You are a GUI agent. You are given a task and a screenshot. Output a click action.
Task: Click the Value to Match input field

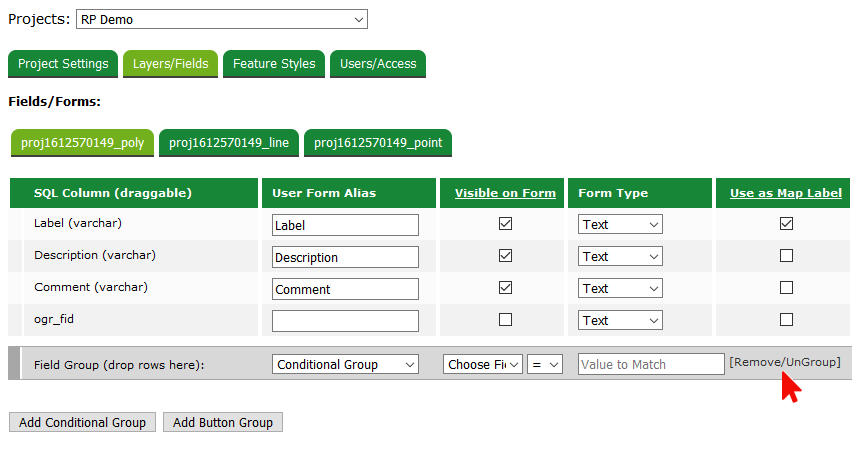coord(651,365)
